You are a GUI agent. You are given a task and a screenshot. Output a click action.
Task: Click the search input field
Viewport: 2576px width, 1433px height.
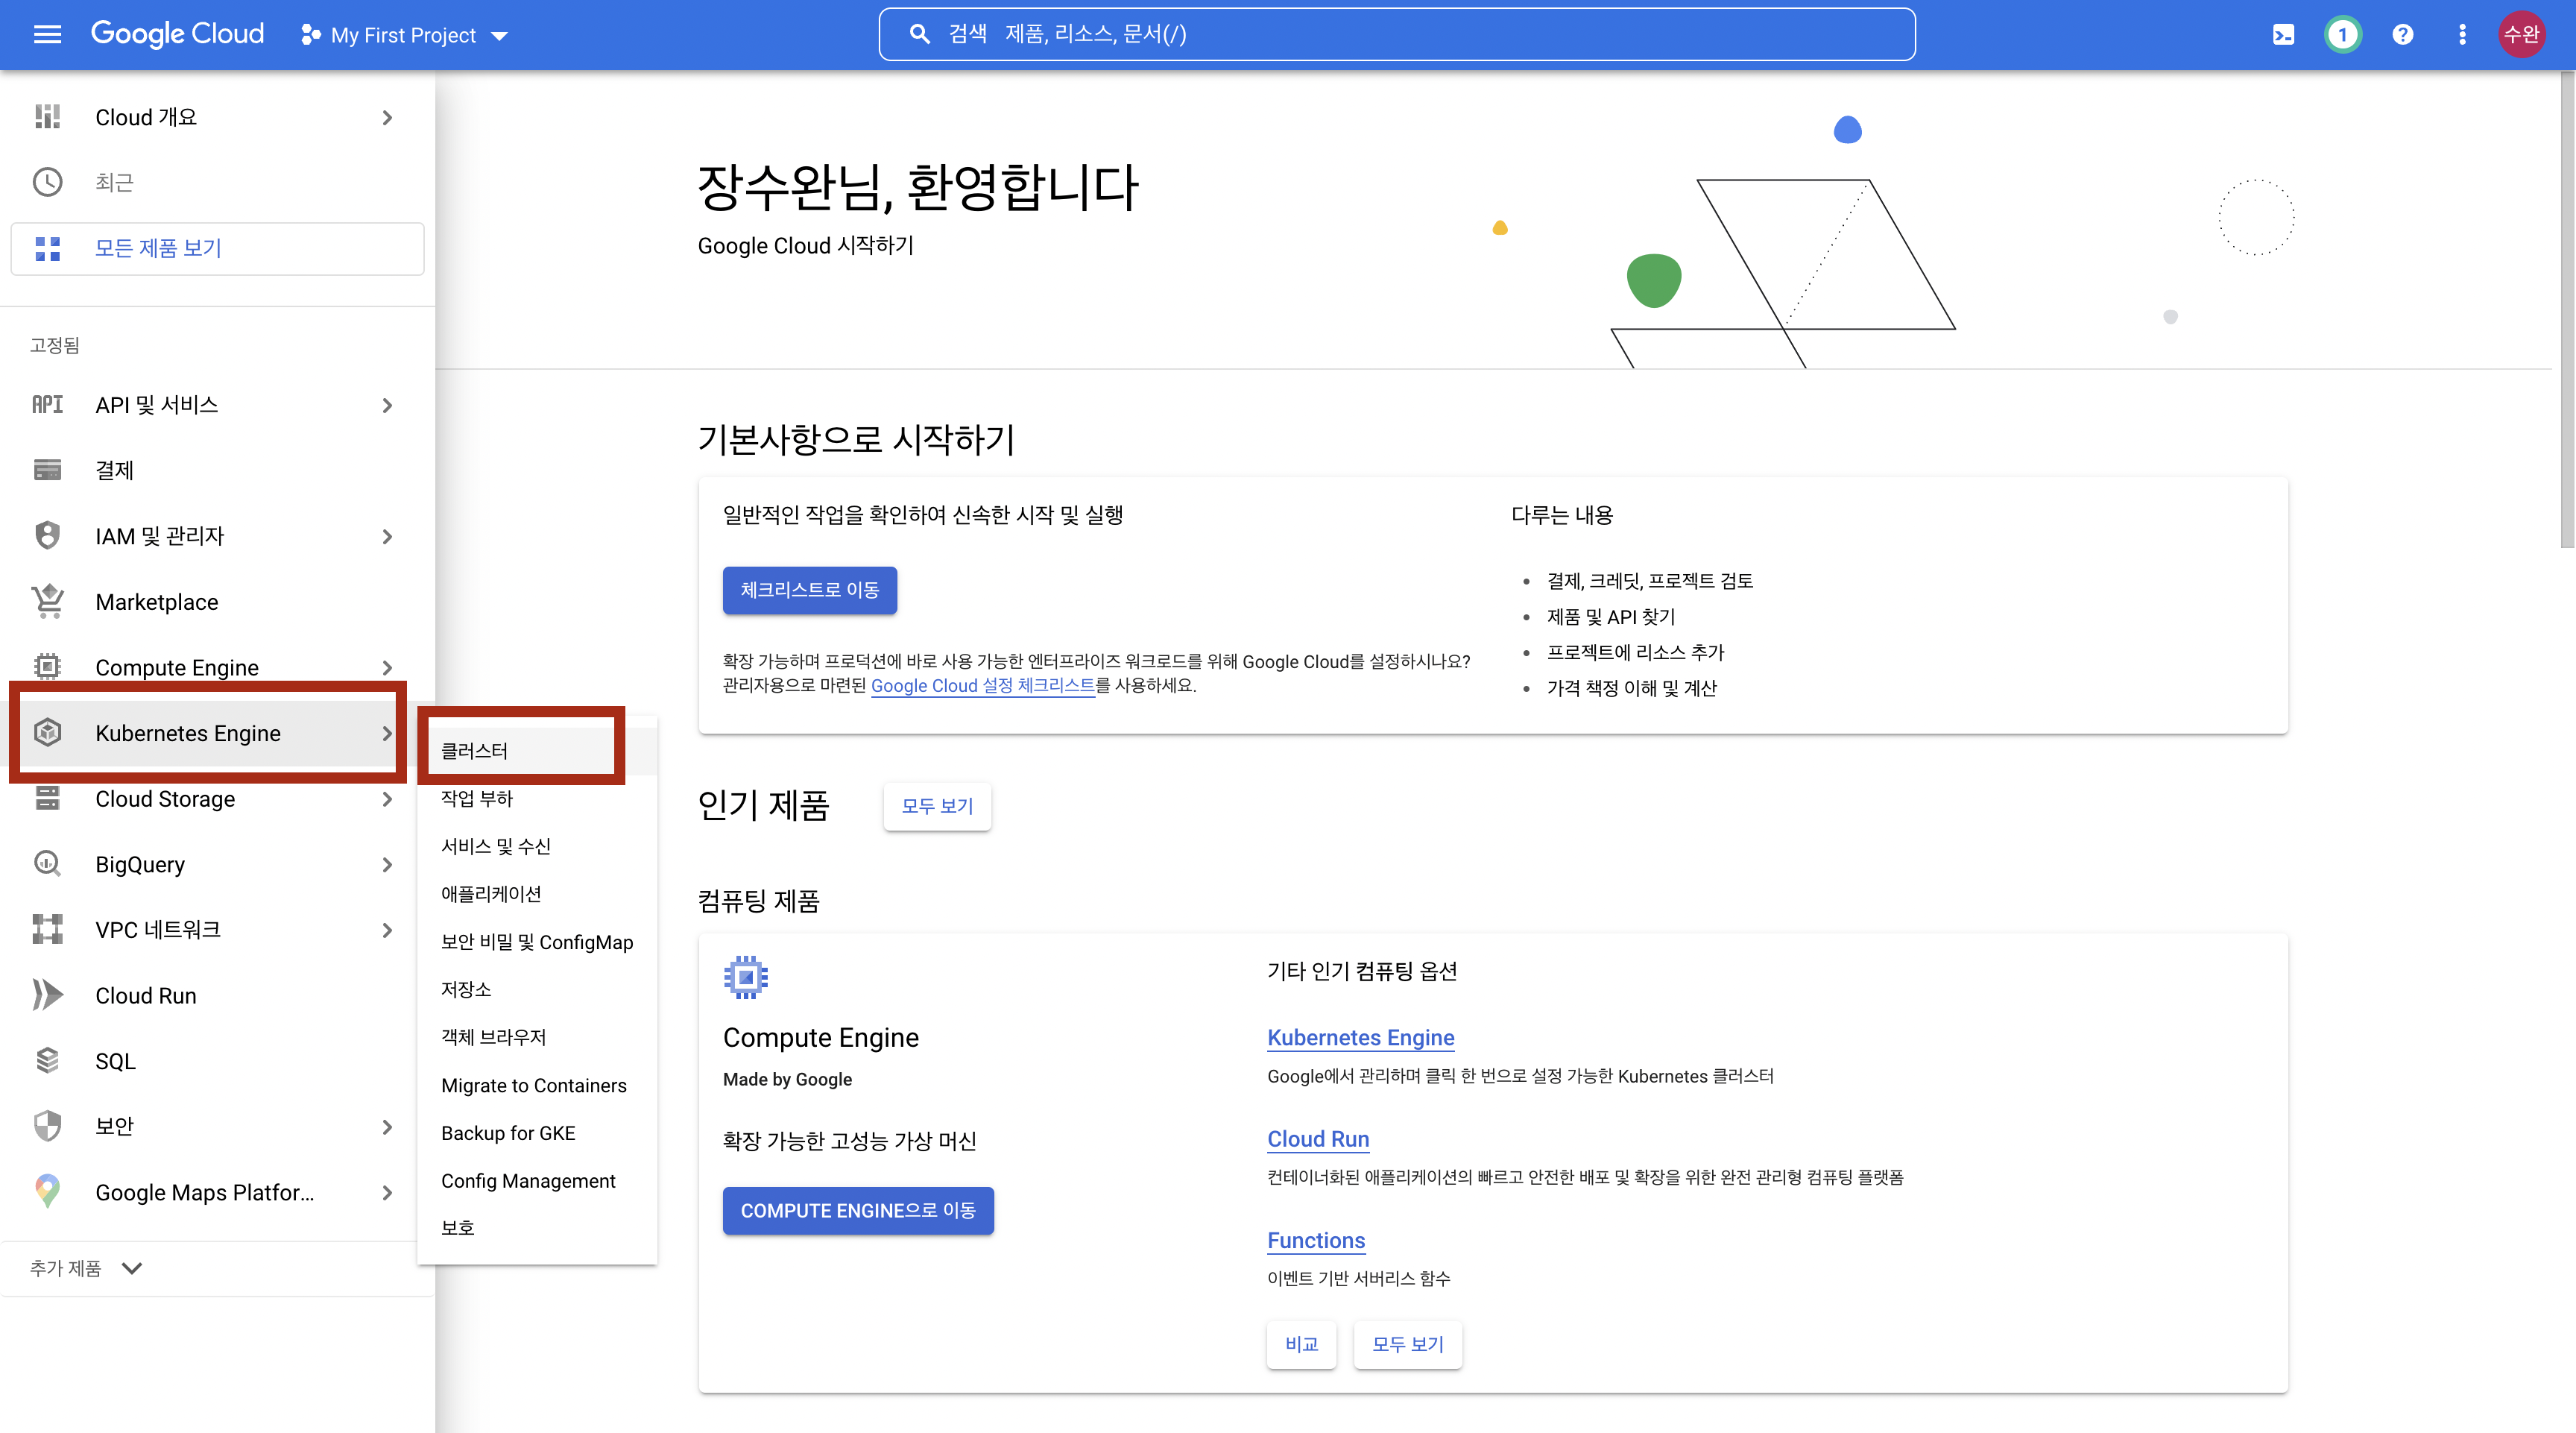[1396, 34]
